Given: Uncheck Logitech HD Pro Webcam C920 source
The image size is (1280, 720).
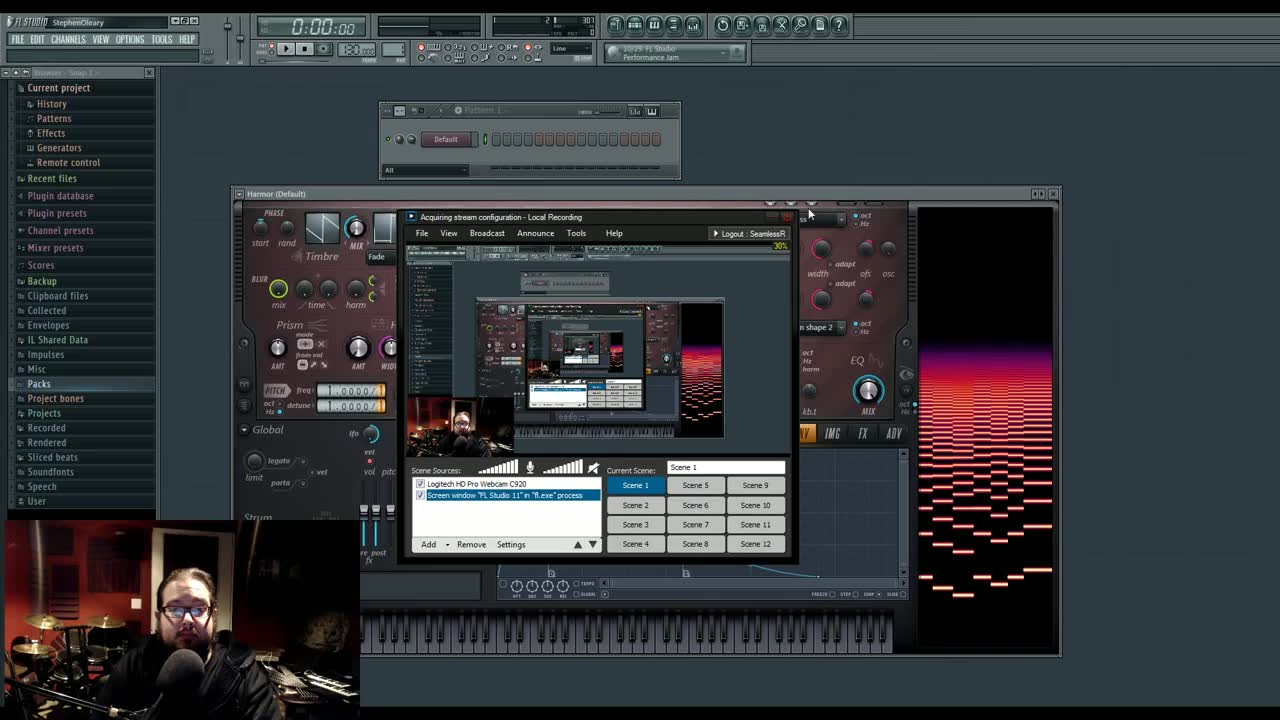Looking at the screenshot, I should tap(420, 484).
